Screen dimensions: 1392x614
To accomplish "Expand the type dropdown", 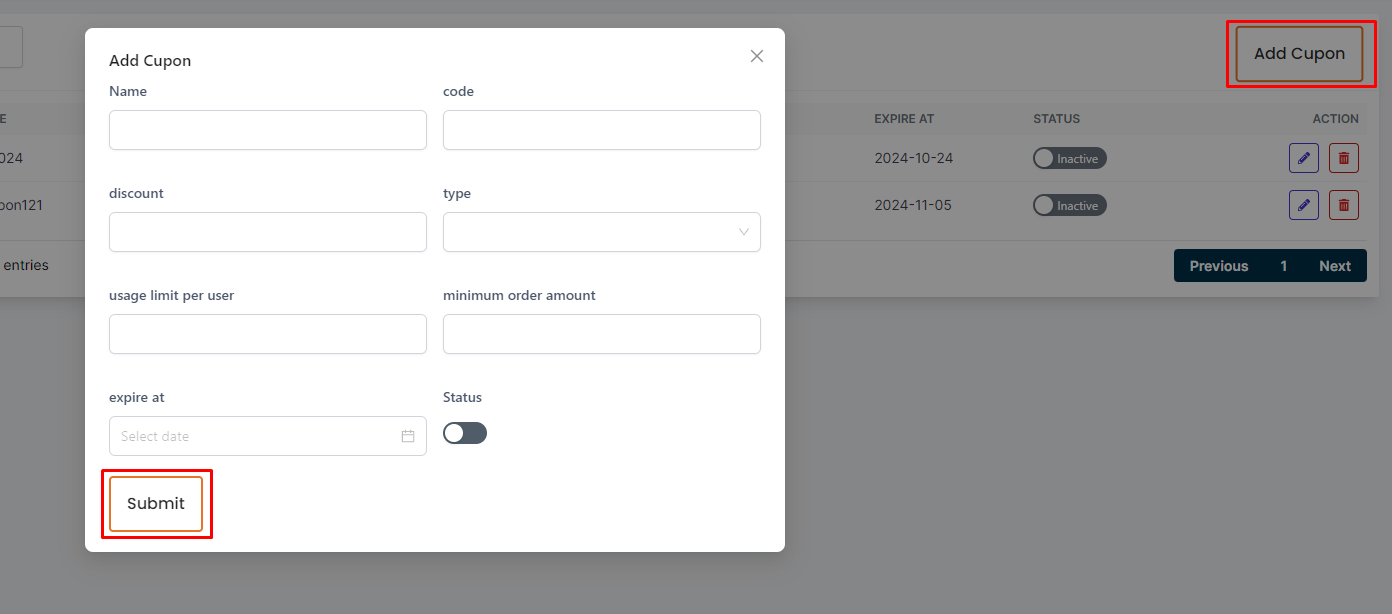I will coord(601,232).
